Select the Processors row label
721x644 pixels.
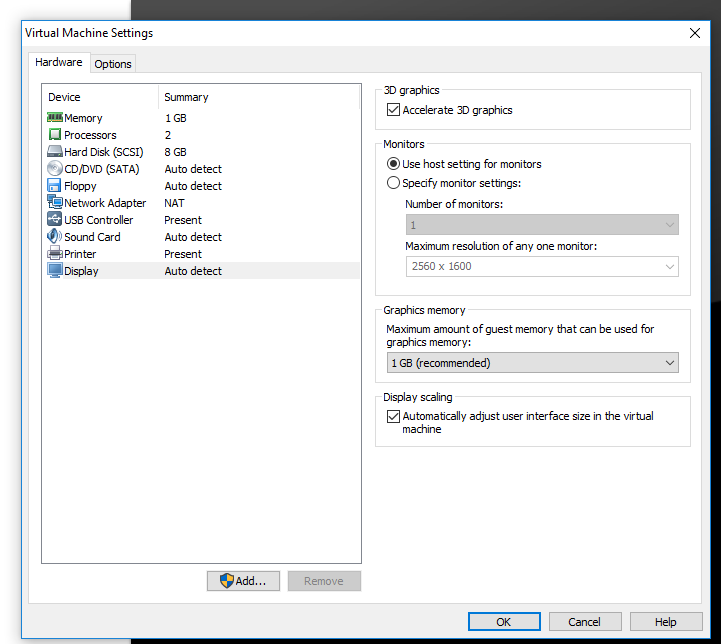point(90,135)
